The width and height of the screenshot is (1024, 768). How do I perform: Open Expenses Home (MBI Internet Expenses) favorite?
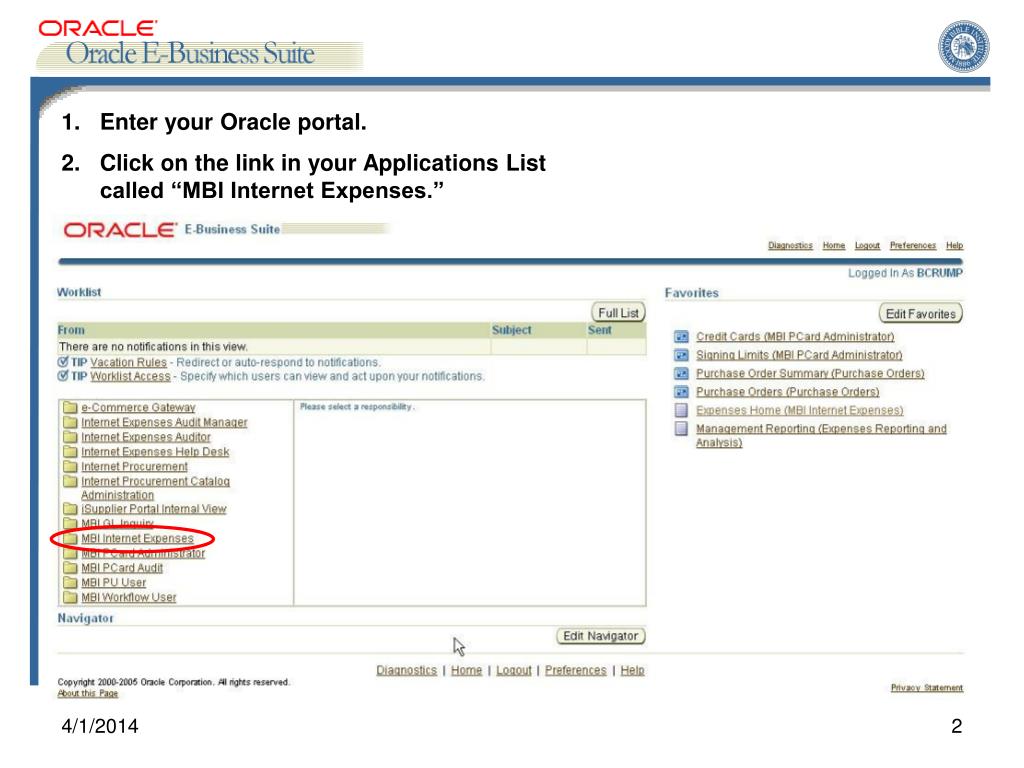[x=799, y=410]
